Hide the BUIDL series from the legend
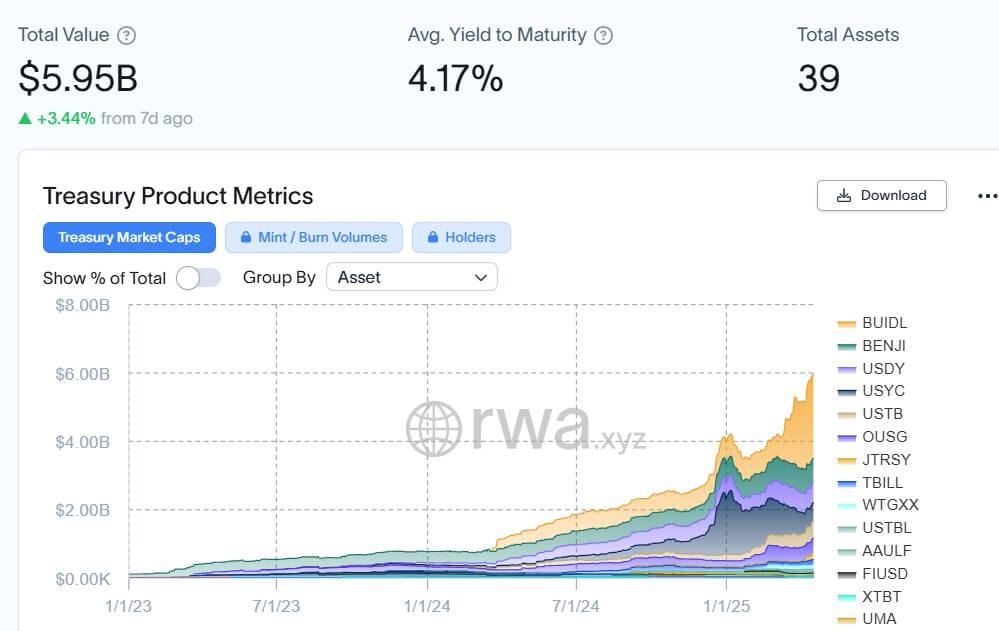Image resolution: width=999 pixels, height=631 pixels. pos(886,323)
